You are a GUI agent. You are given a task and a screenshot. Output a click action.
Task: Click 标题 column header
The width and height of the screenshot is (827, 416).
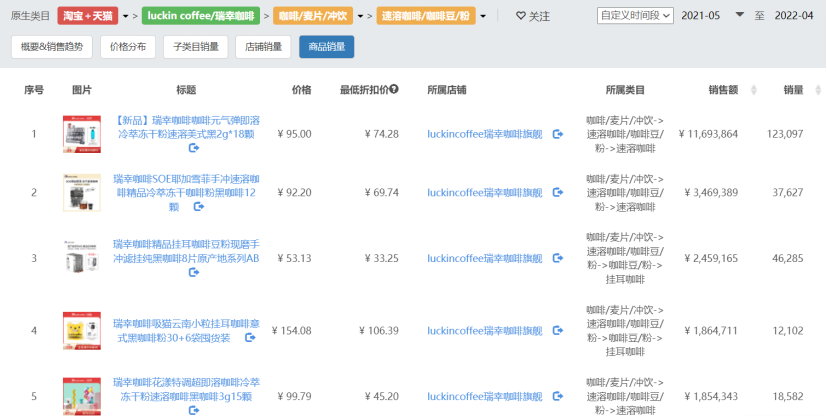click(186, 90)
